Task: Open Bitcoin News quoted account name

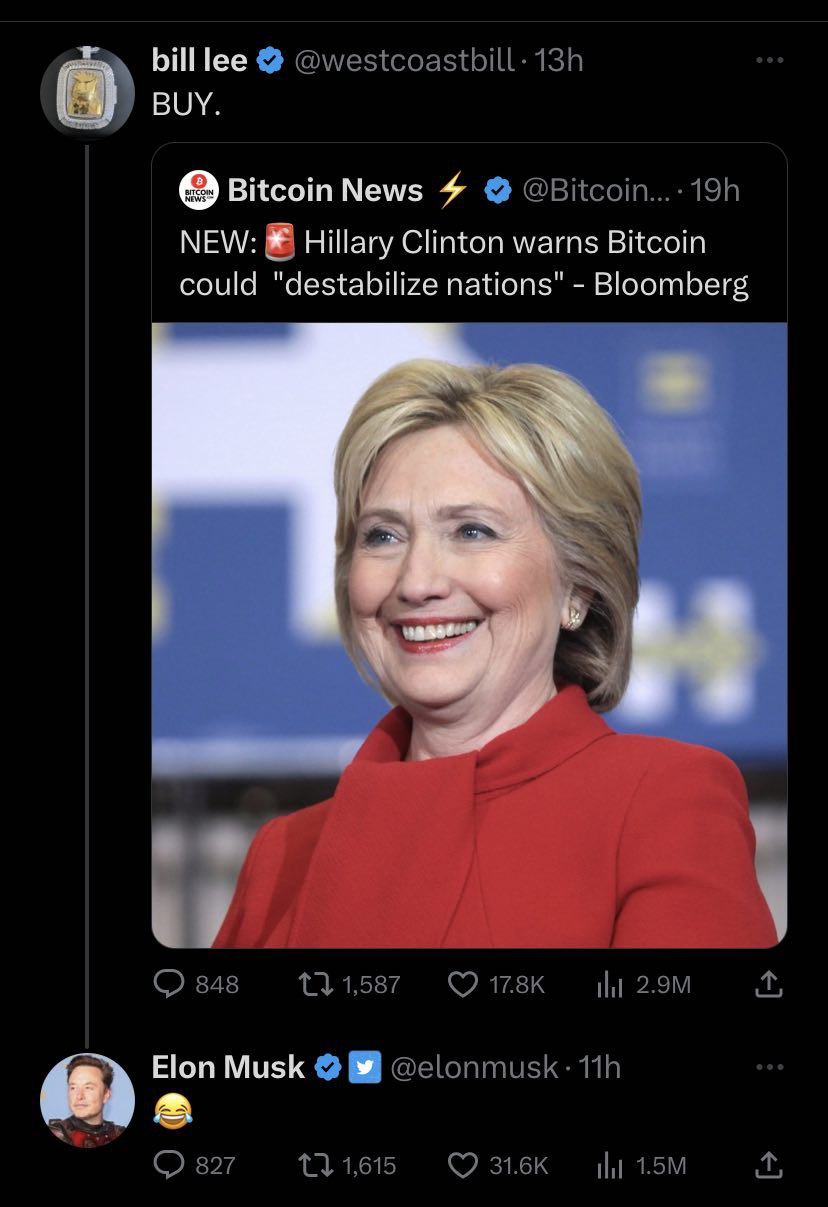Action: [x=325, y=190]
